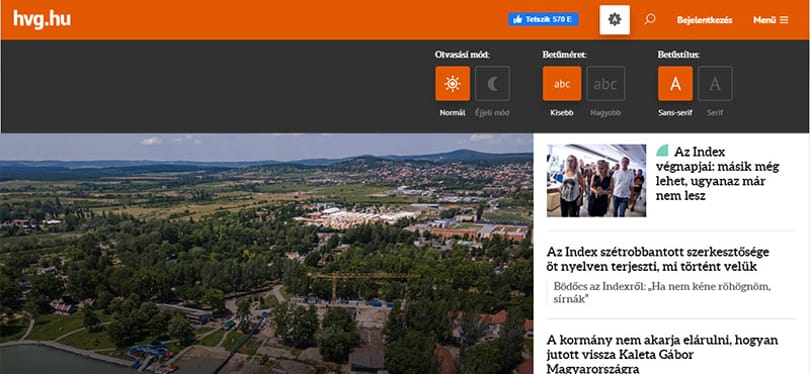Open 'Bödőcs az Indexről' sub-article
This screenshot has width=810, height=374.
pos(662,293)
